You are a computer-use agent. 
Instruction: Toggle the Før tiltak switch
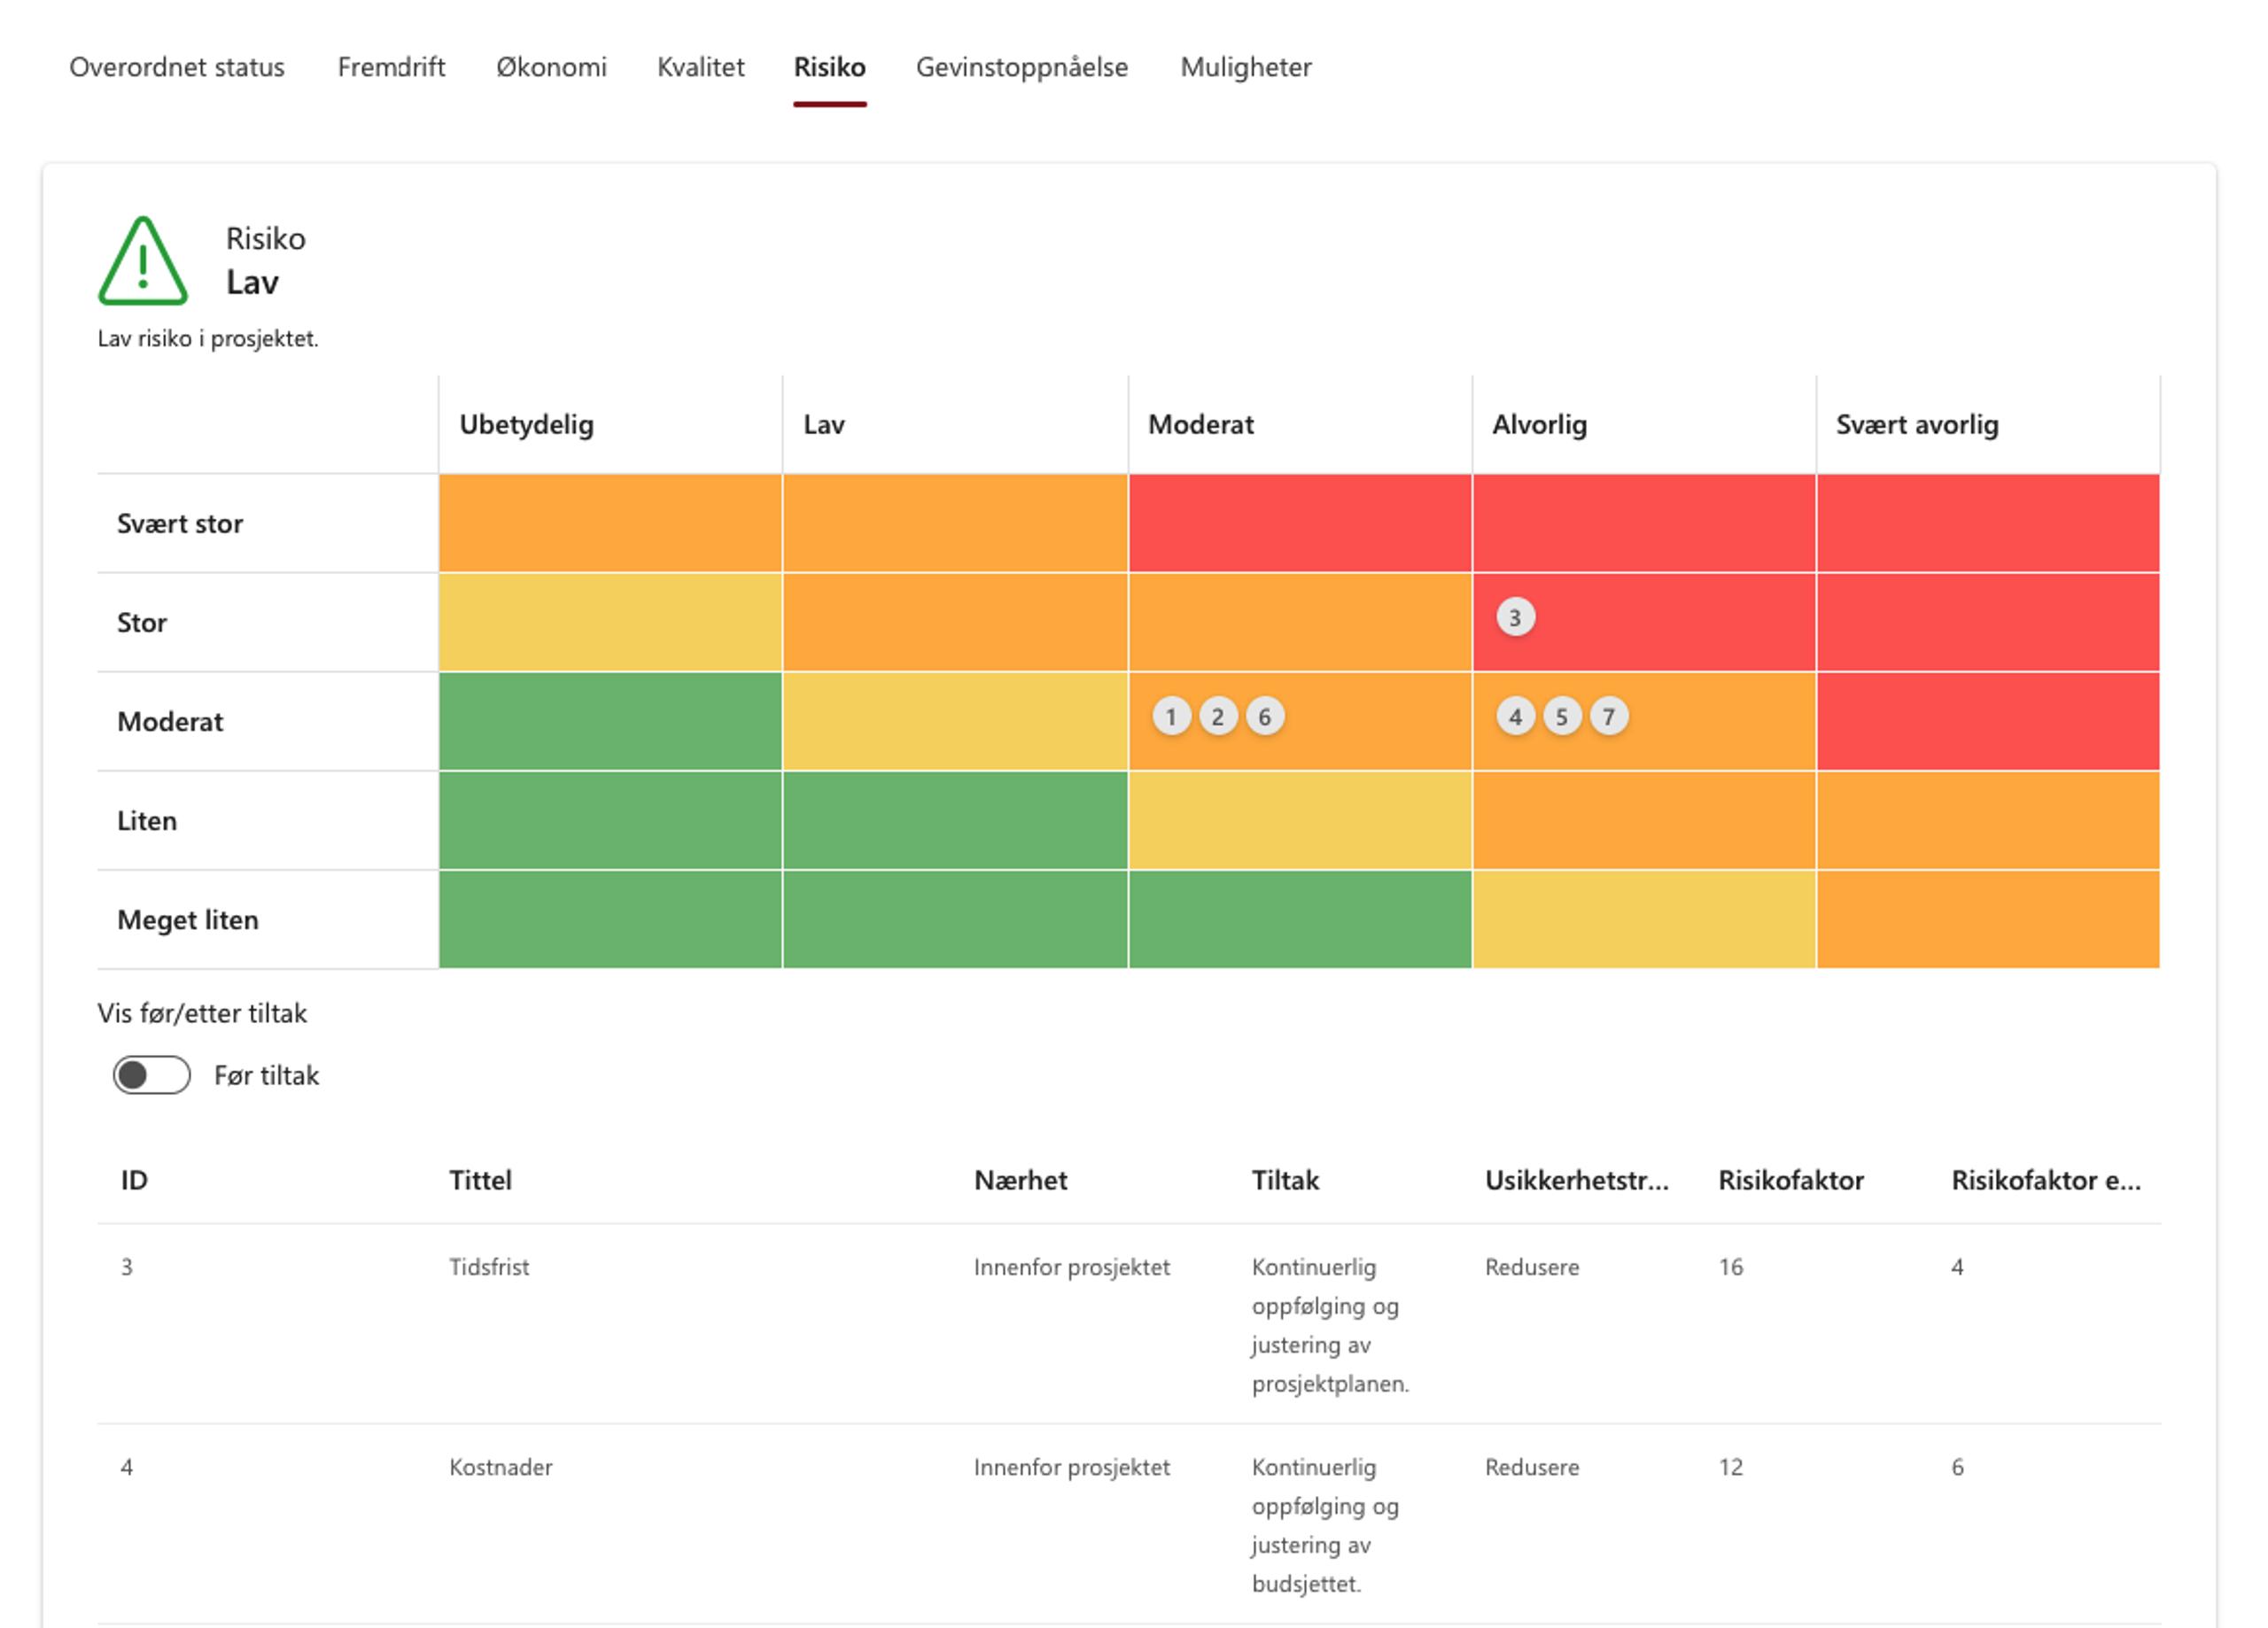(152, 1075)
